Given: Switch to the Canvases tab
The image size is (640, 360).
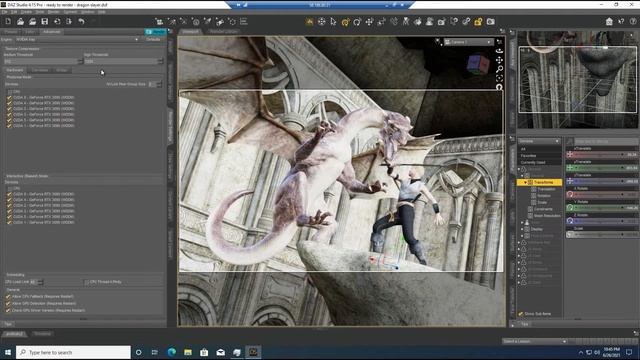Looking at the screenshot, I should pos(40,70).
